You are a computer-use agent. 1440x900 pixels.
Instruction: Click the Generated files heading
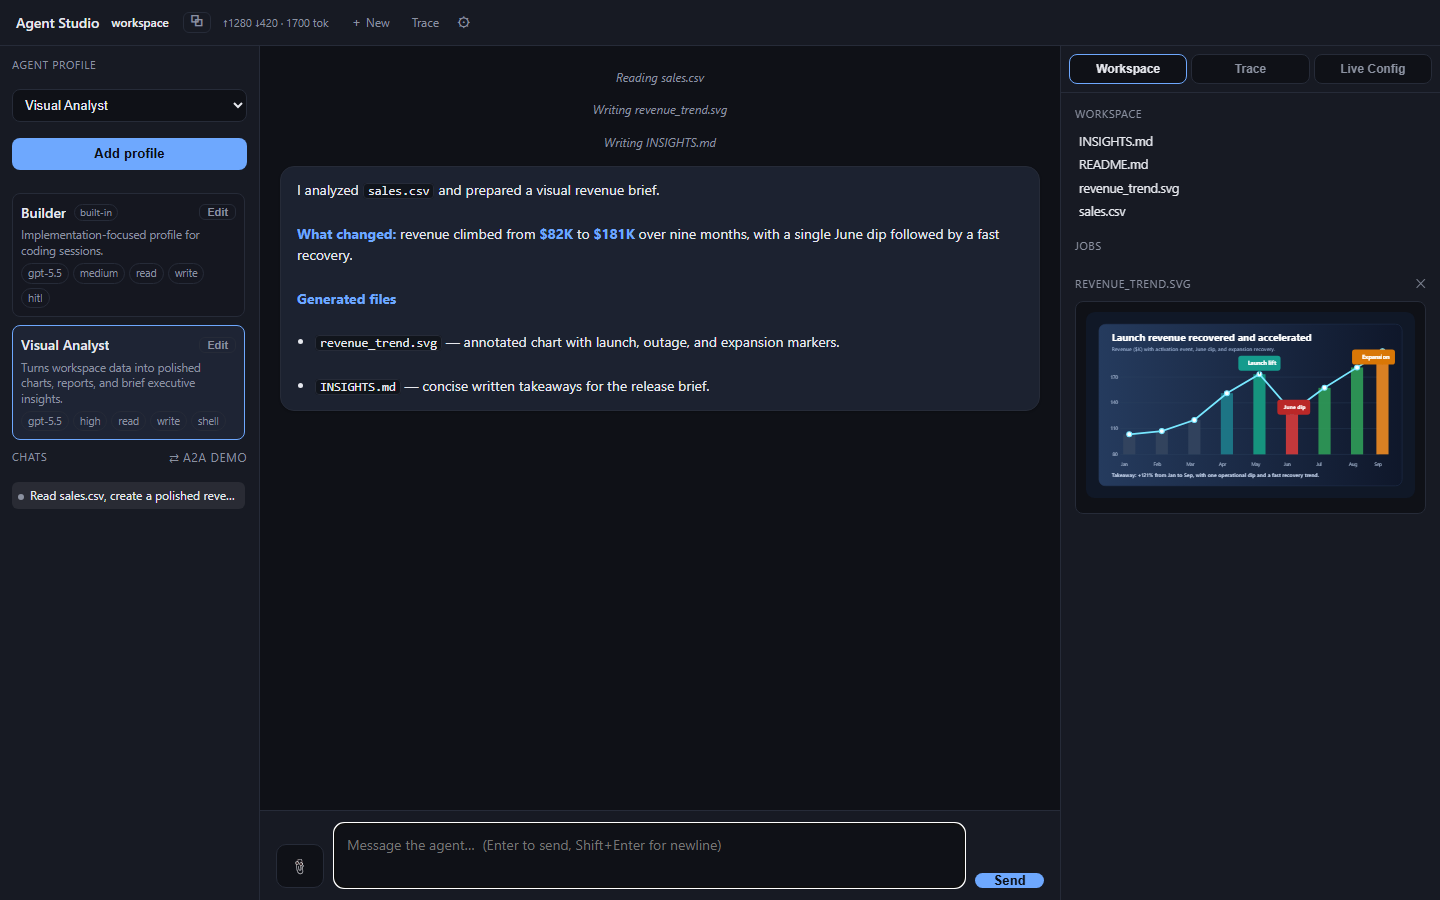[346, 299]
